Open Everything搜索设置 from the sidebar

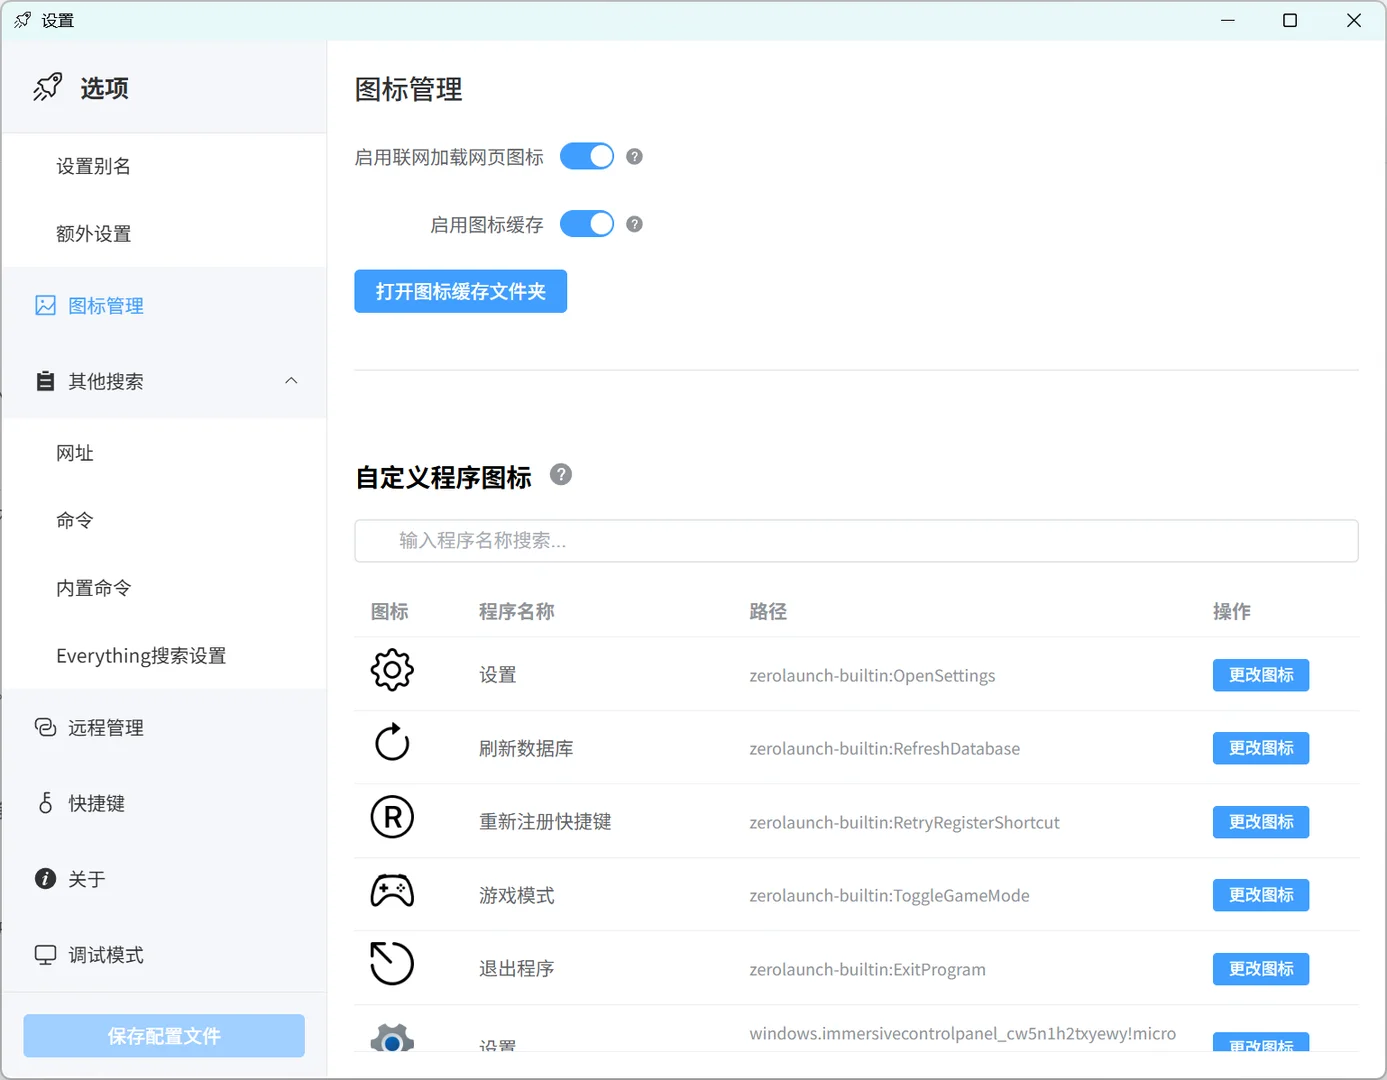[x=140, y=655]
